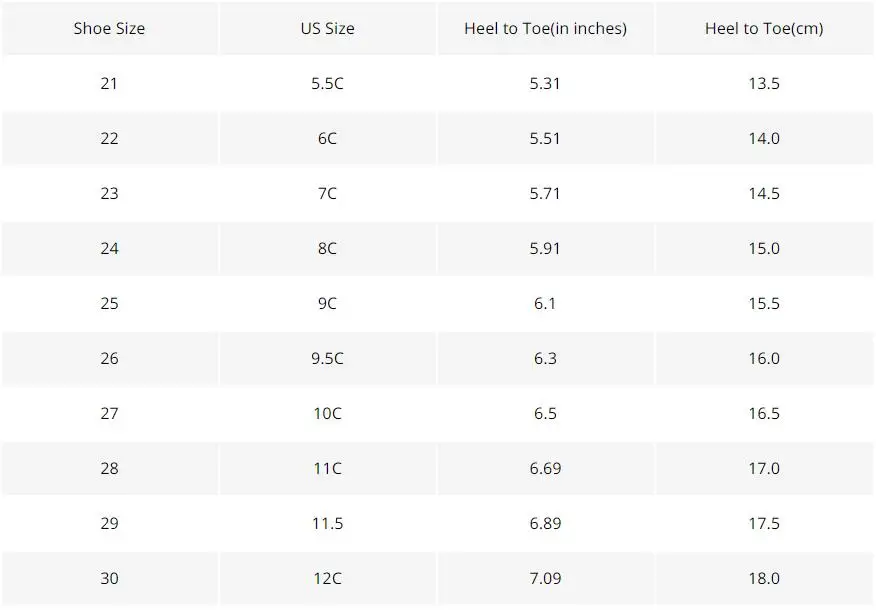Click the 13.5 cm value
Screen dimensions: 876x612
(x=764, y=83)
